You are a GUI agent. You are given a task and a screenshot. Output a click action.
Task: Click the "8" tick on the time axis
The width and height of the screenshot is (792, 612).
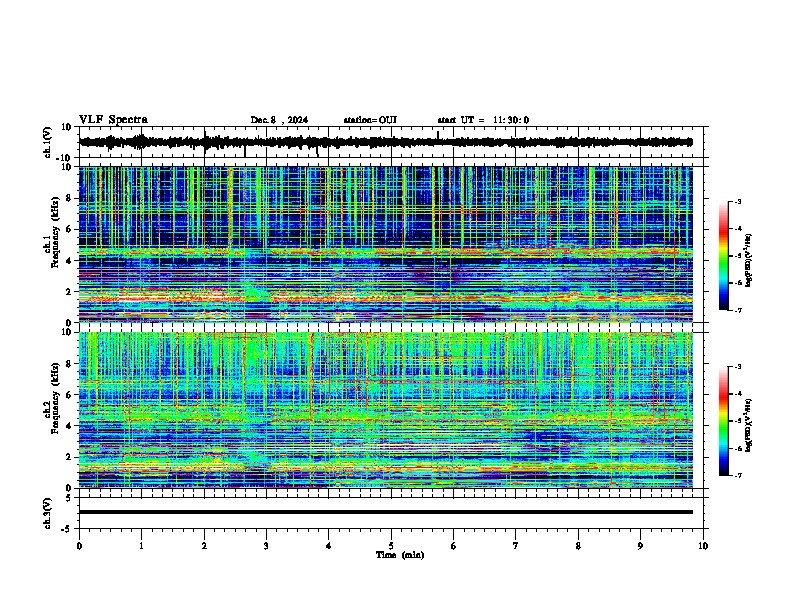pos(578,546)
